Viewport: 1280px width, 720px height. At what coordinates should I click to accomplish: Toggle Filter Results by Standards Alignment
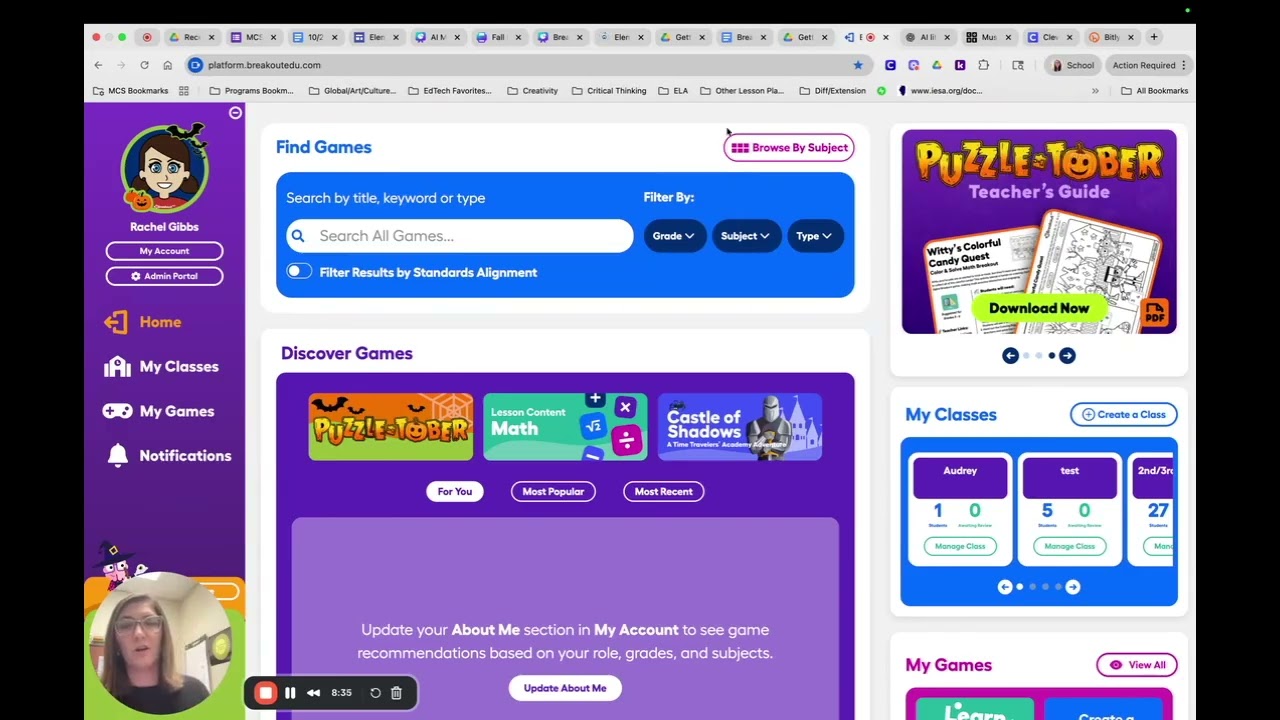pyautogui.click(x=299, y=272)
